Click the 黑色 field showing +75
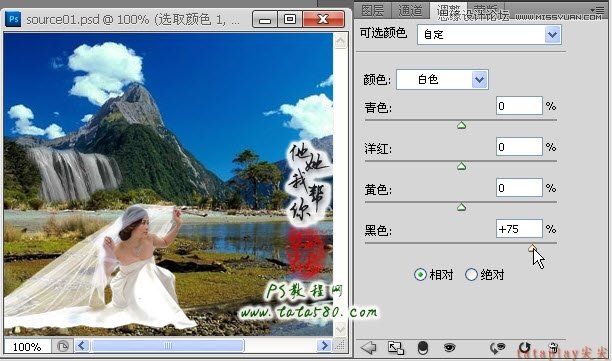Image resolution: width=612 pixels, height=361 pixels. pos(519,229)
